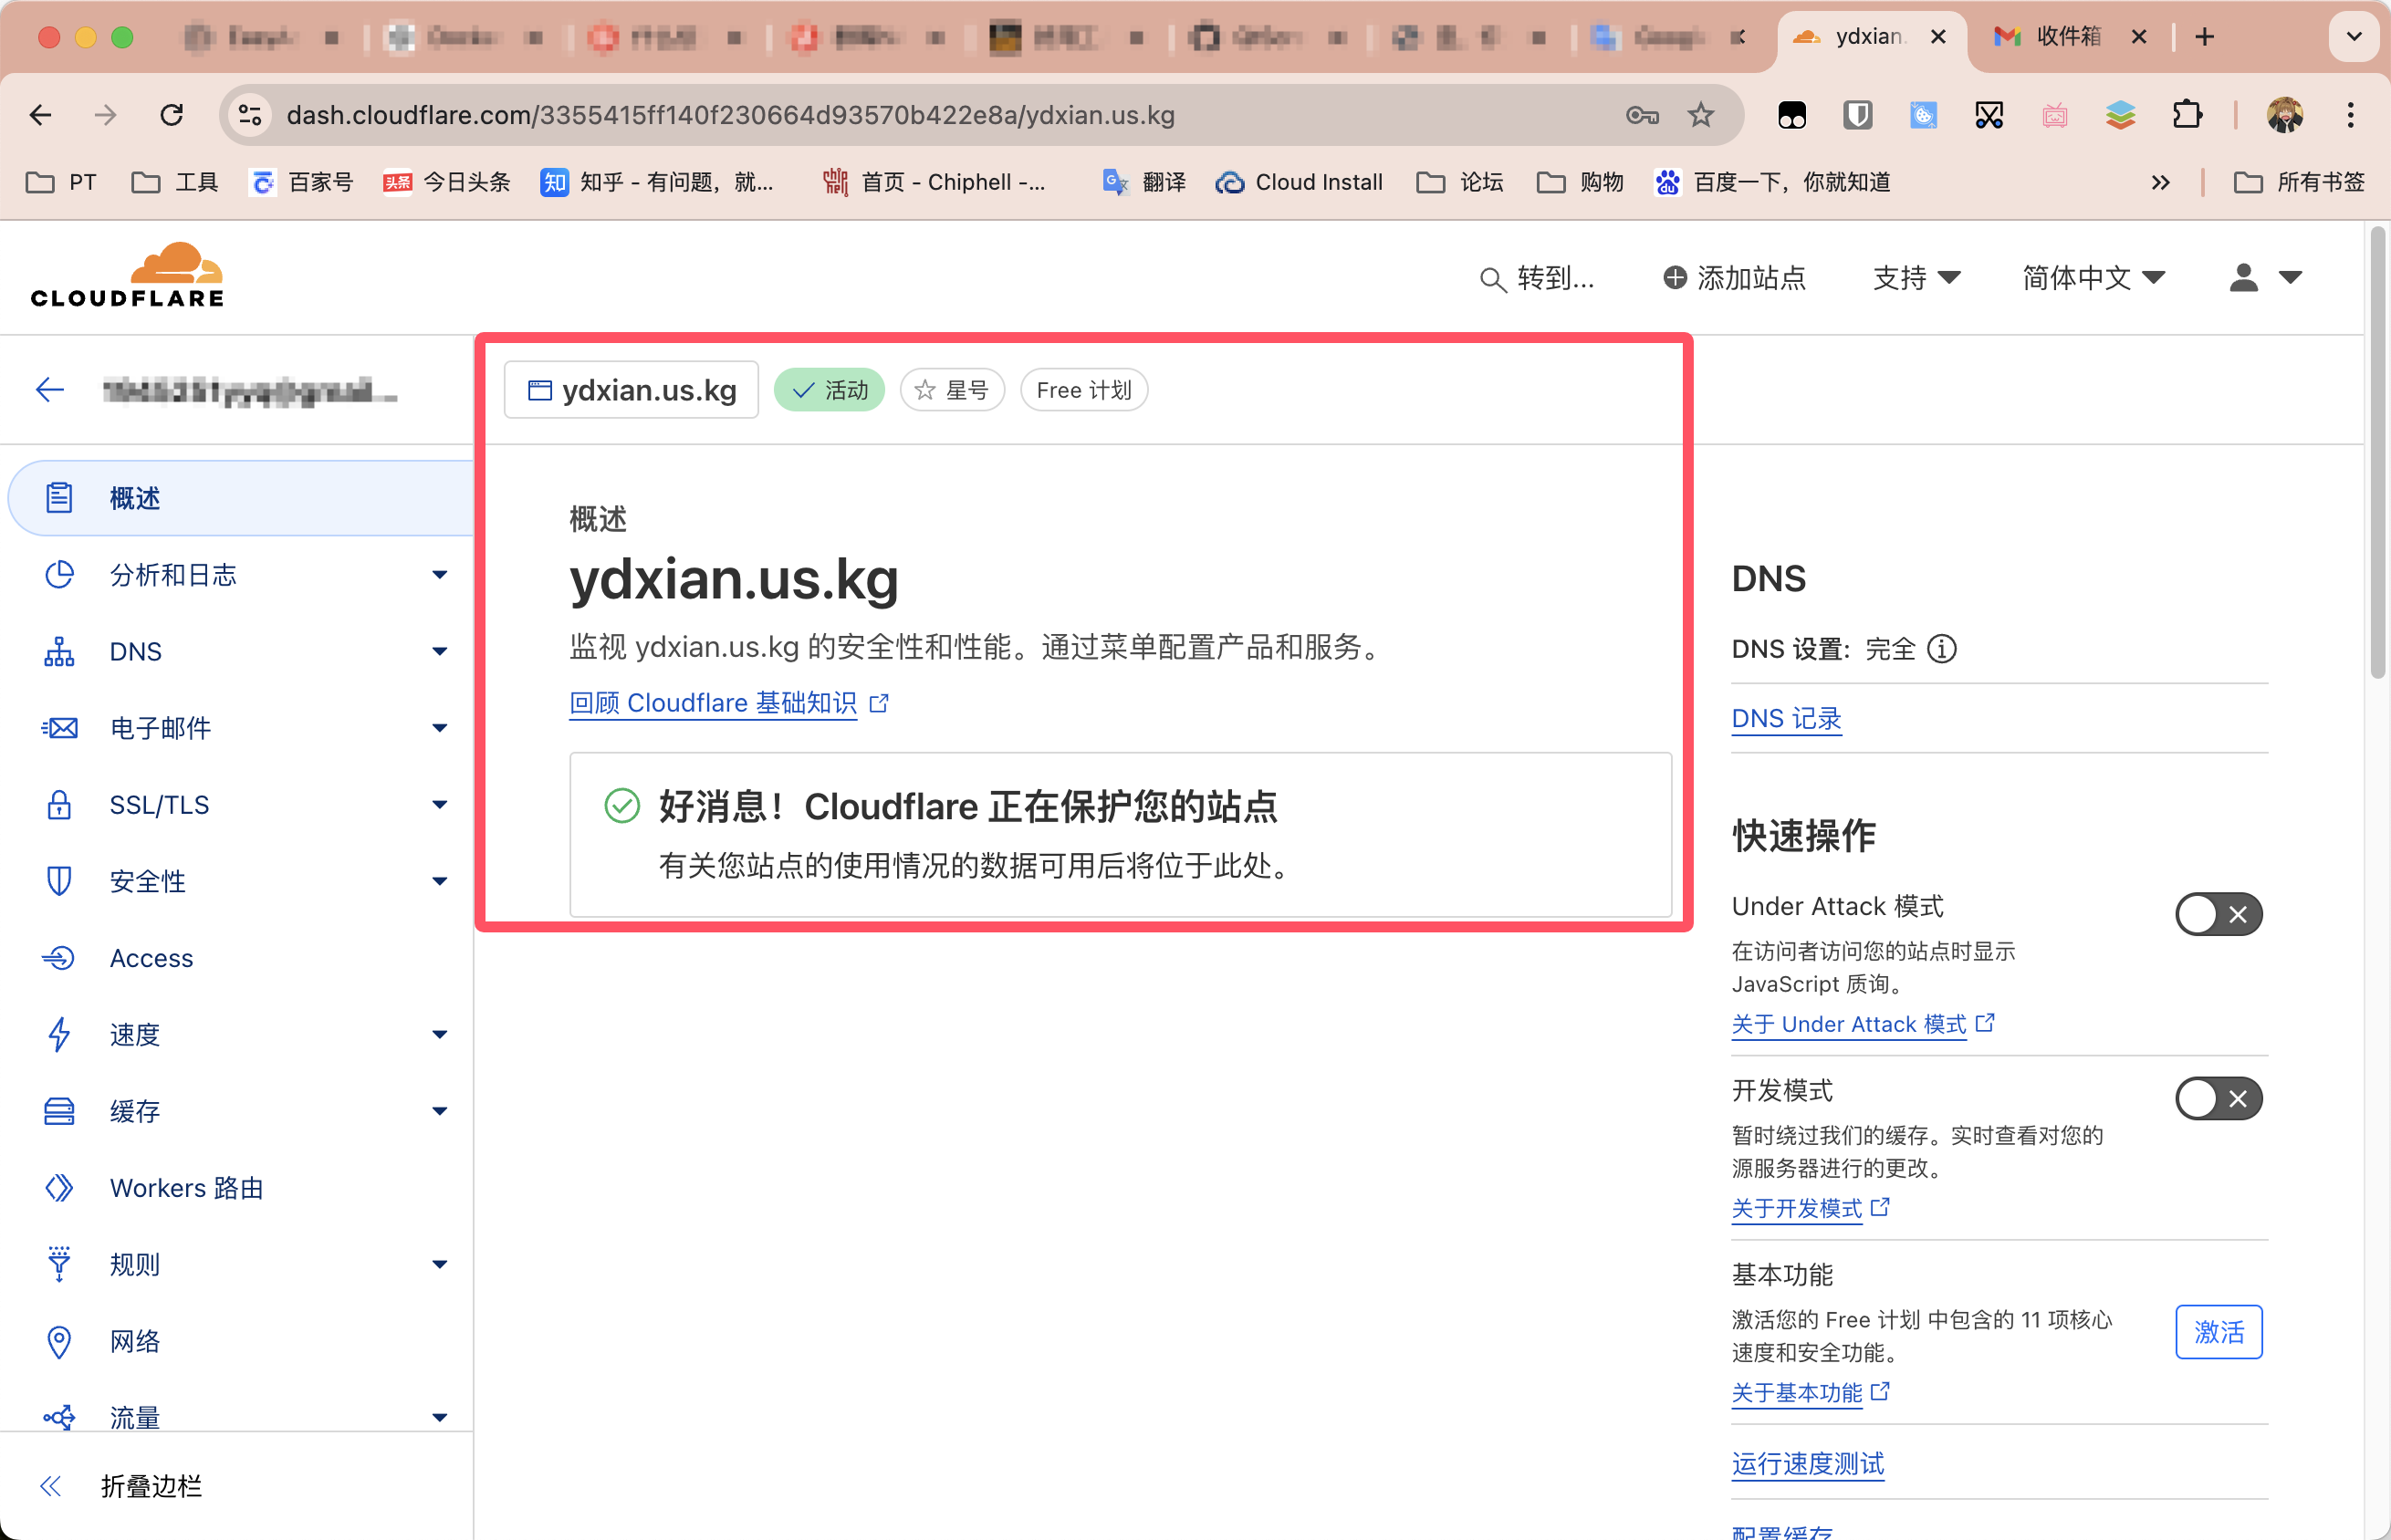2391x1540 pixels.
Task: Expand the 分析和日志 submenu arrow
Action: 439,575
